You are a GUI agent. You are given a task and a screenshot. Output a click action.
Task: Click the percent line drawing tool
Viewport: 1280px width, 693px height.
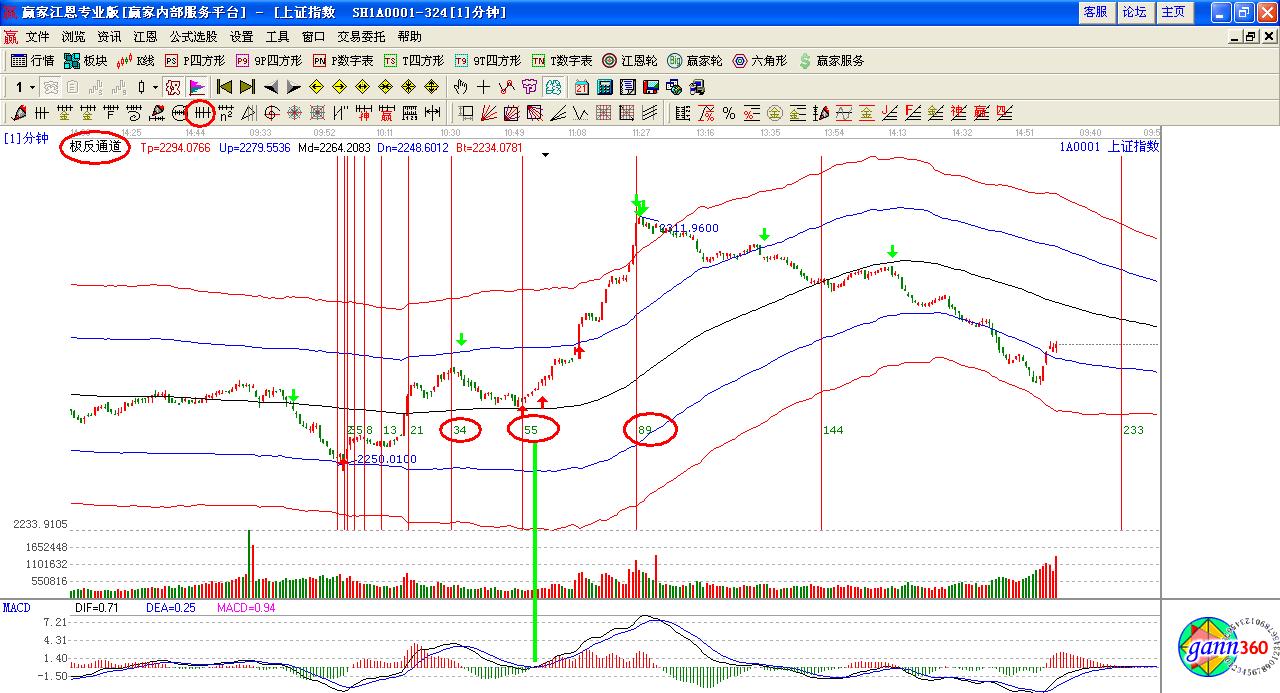tap(729, 113)
